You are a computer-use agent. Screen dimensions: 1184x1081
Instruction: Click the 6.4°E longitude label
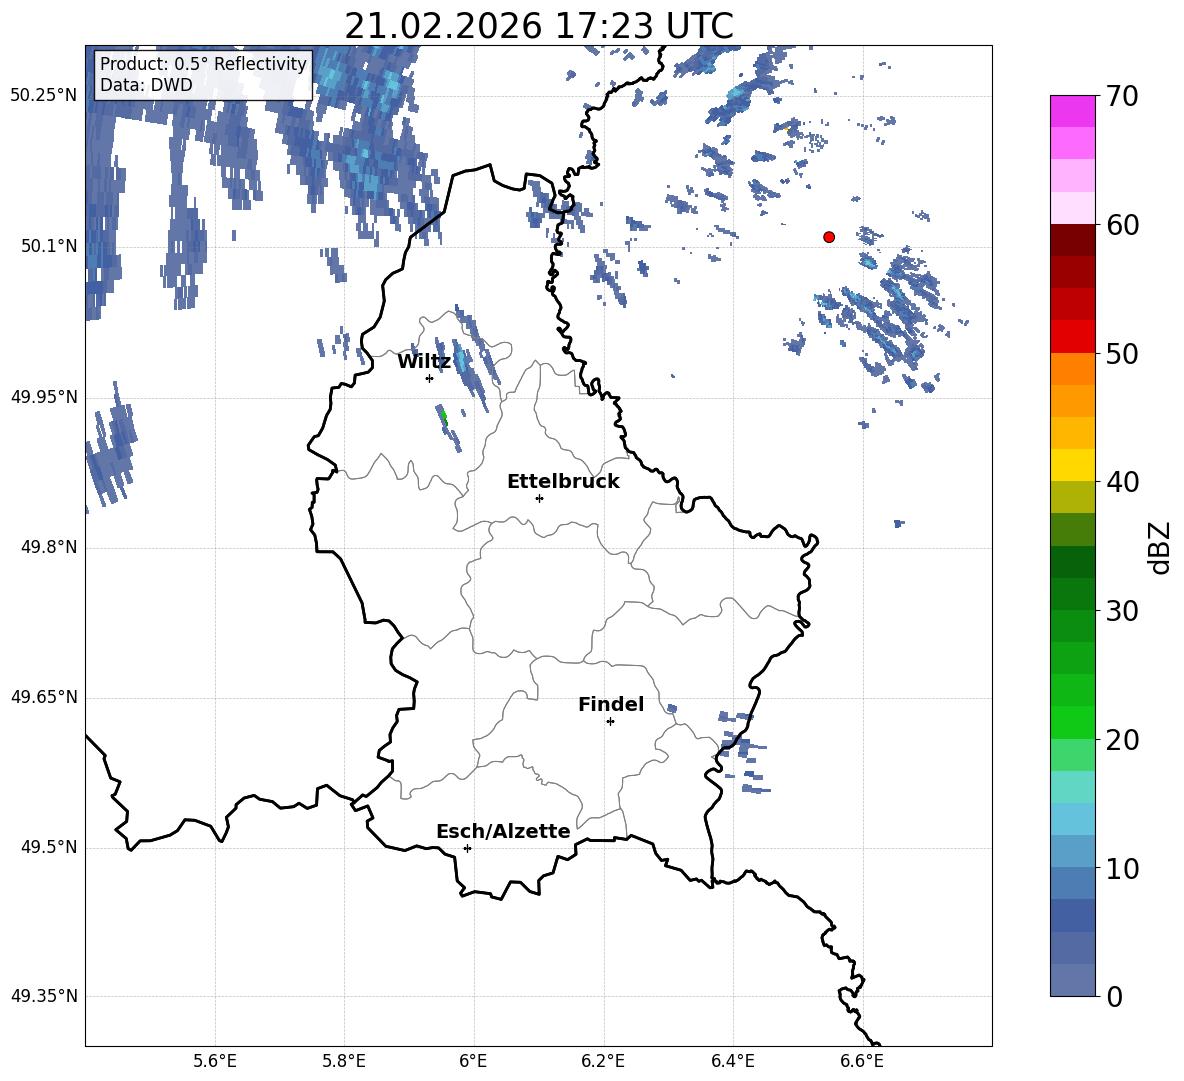tap(732, 1062)
